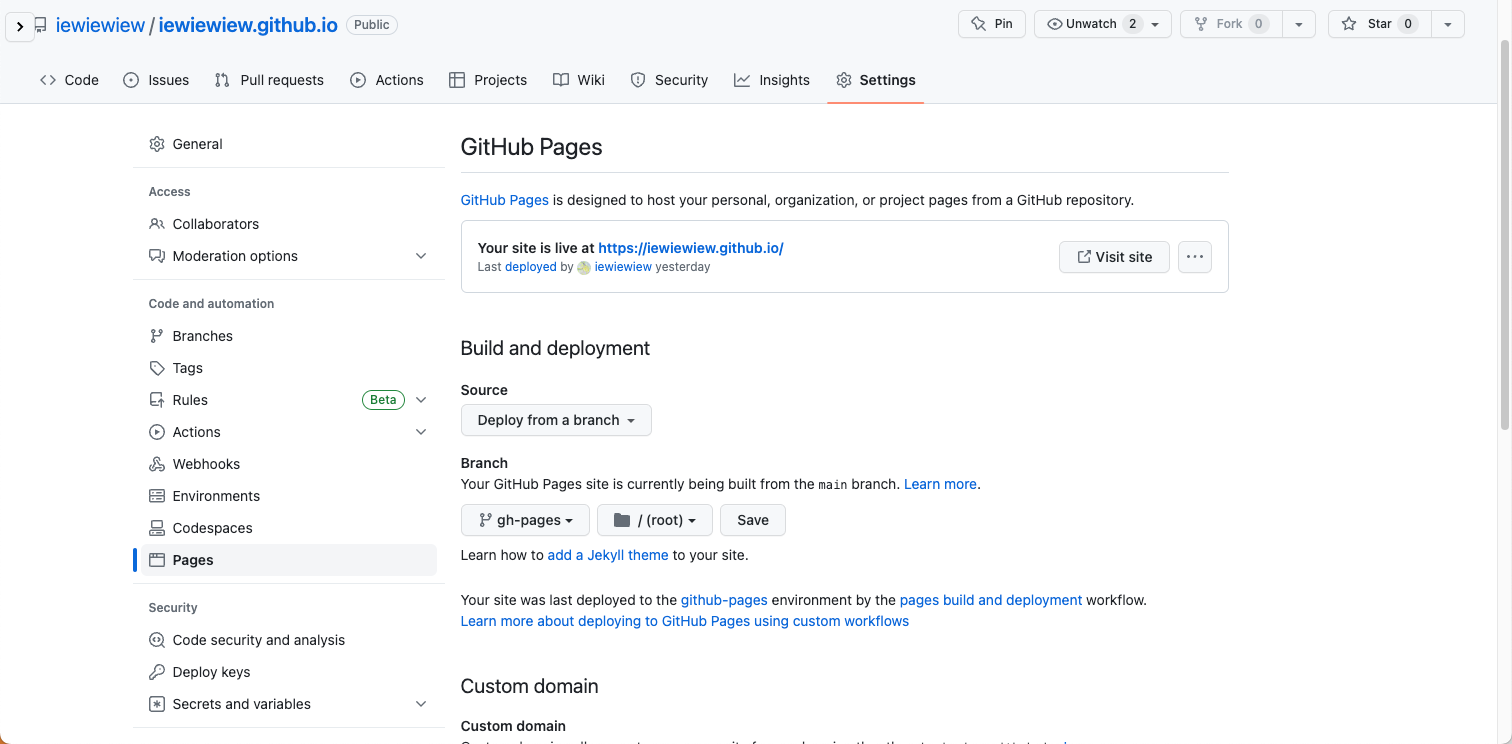Click the Collaborators people icon
1512x744 pixels.
157,224
